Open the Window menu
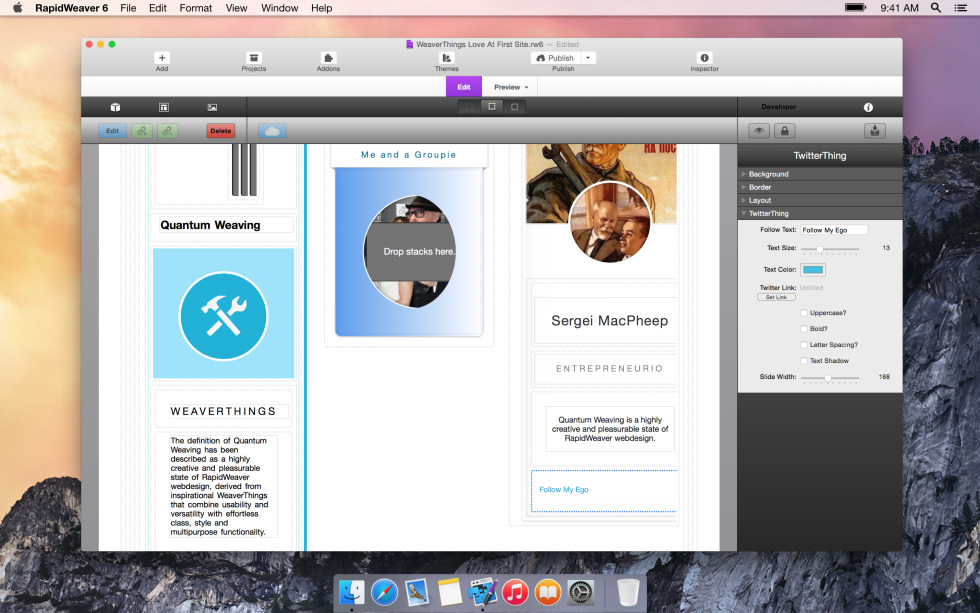The width and height of the screenshot is (980, 613). point(279,7)
